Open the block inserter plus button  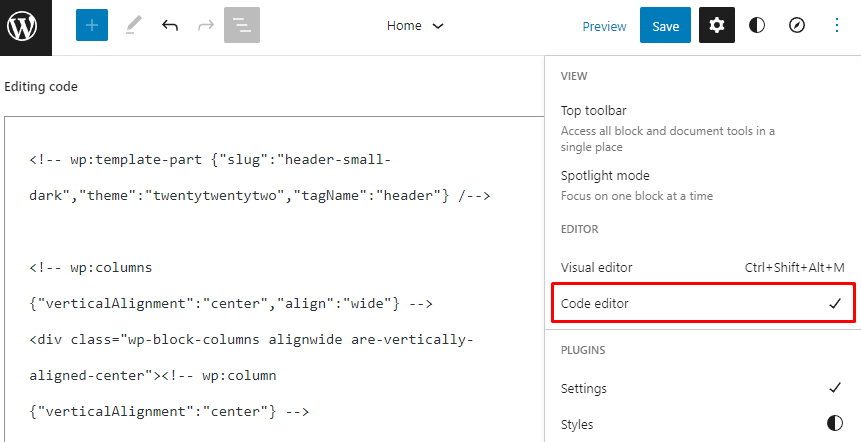[91, 26]
